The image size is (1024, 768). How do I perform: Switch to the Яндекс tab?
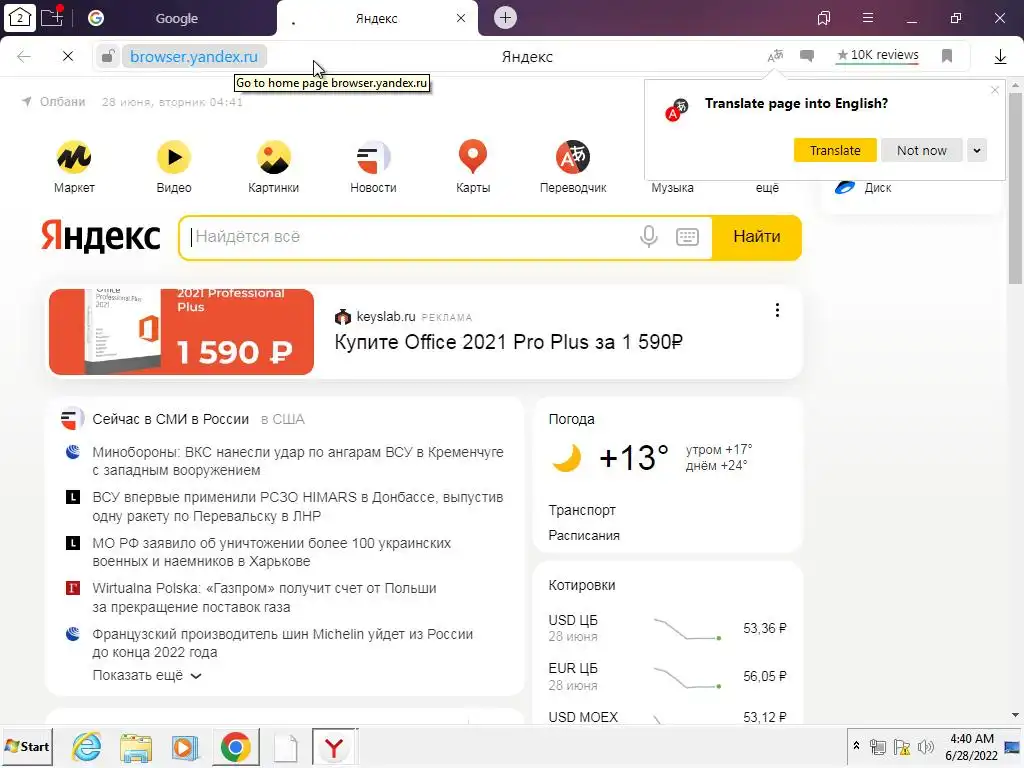(377, 18)
